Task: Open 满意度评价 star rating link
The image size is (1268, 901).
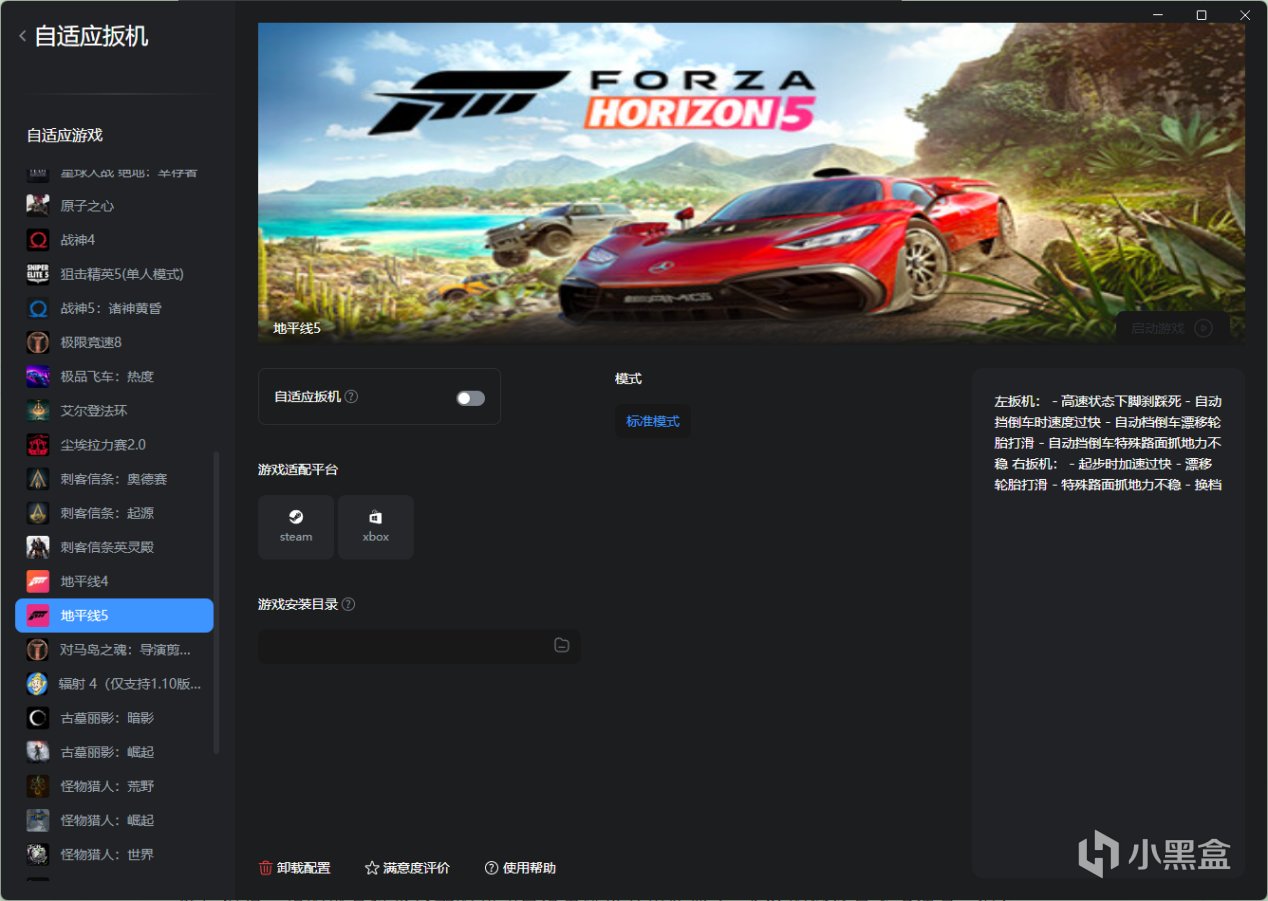Action: click(407, 868)
